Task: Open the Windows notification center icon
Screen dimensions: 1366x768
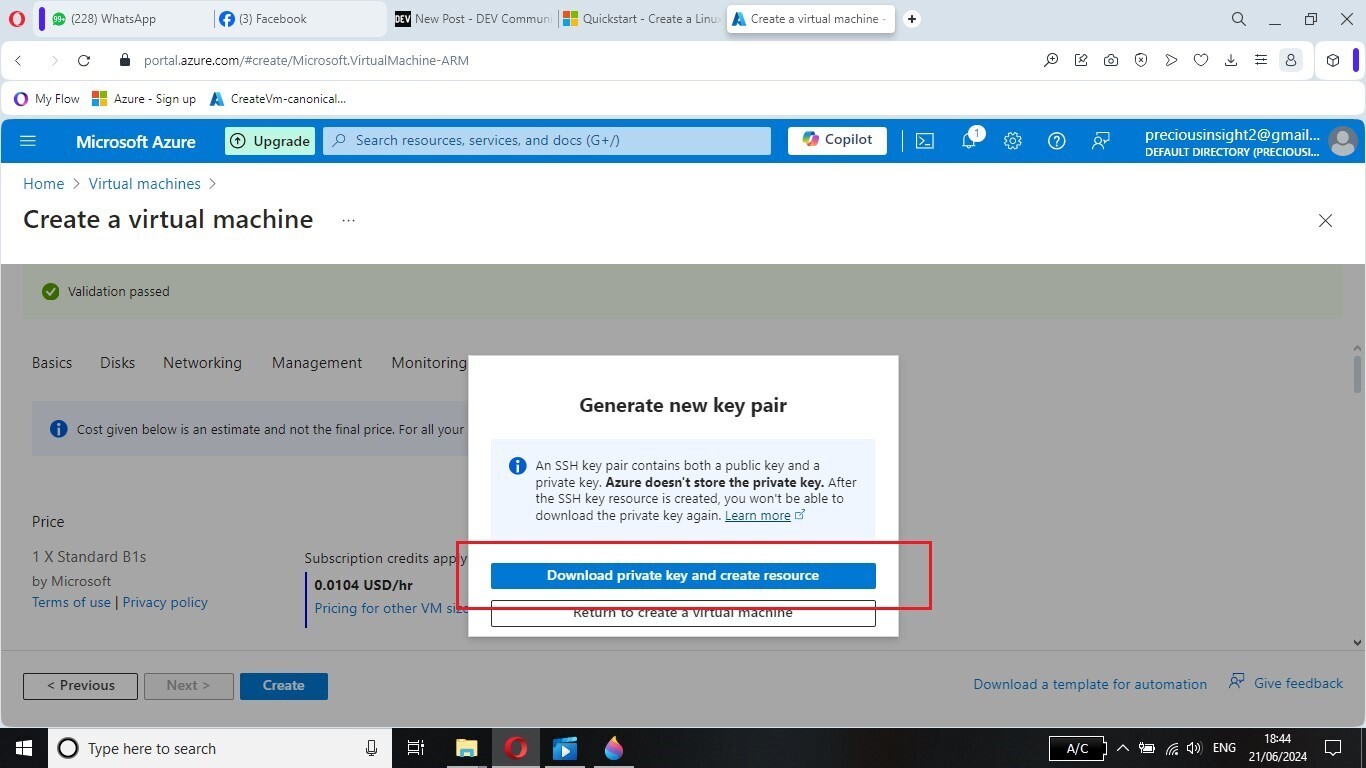Action: [x=1332, y=748]
